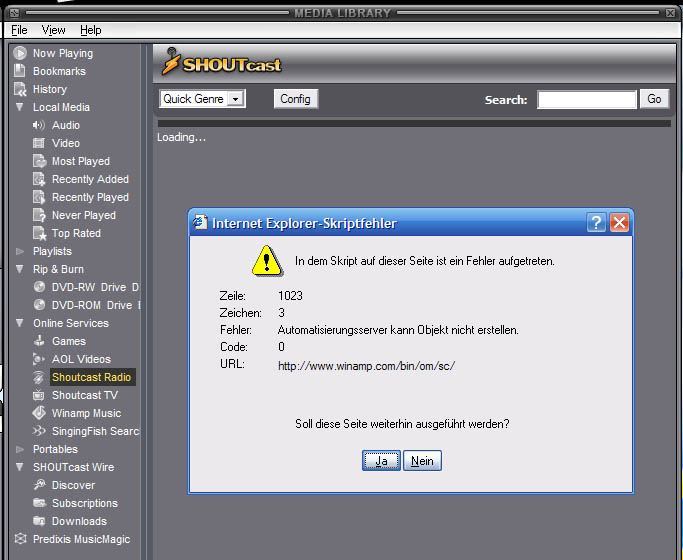Image resolution: width=683 pixels, height=560 pixels.
Task: Expand the Playlists tree node
Action: (x=20, y=251)
